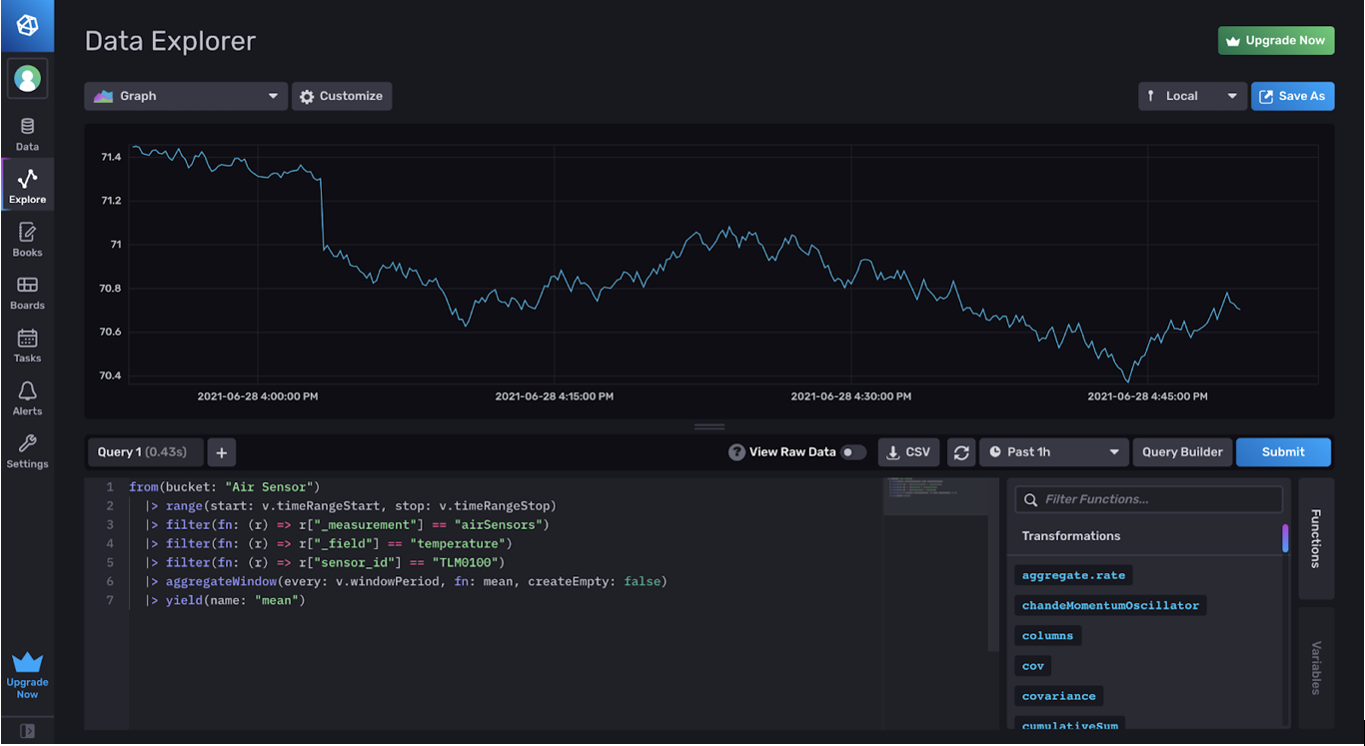The image size is (1365, 746).
Task: Click the "temperature" field filter line
Action: (328, 544)
